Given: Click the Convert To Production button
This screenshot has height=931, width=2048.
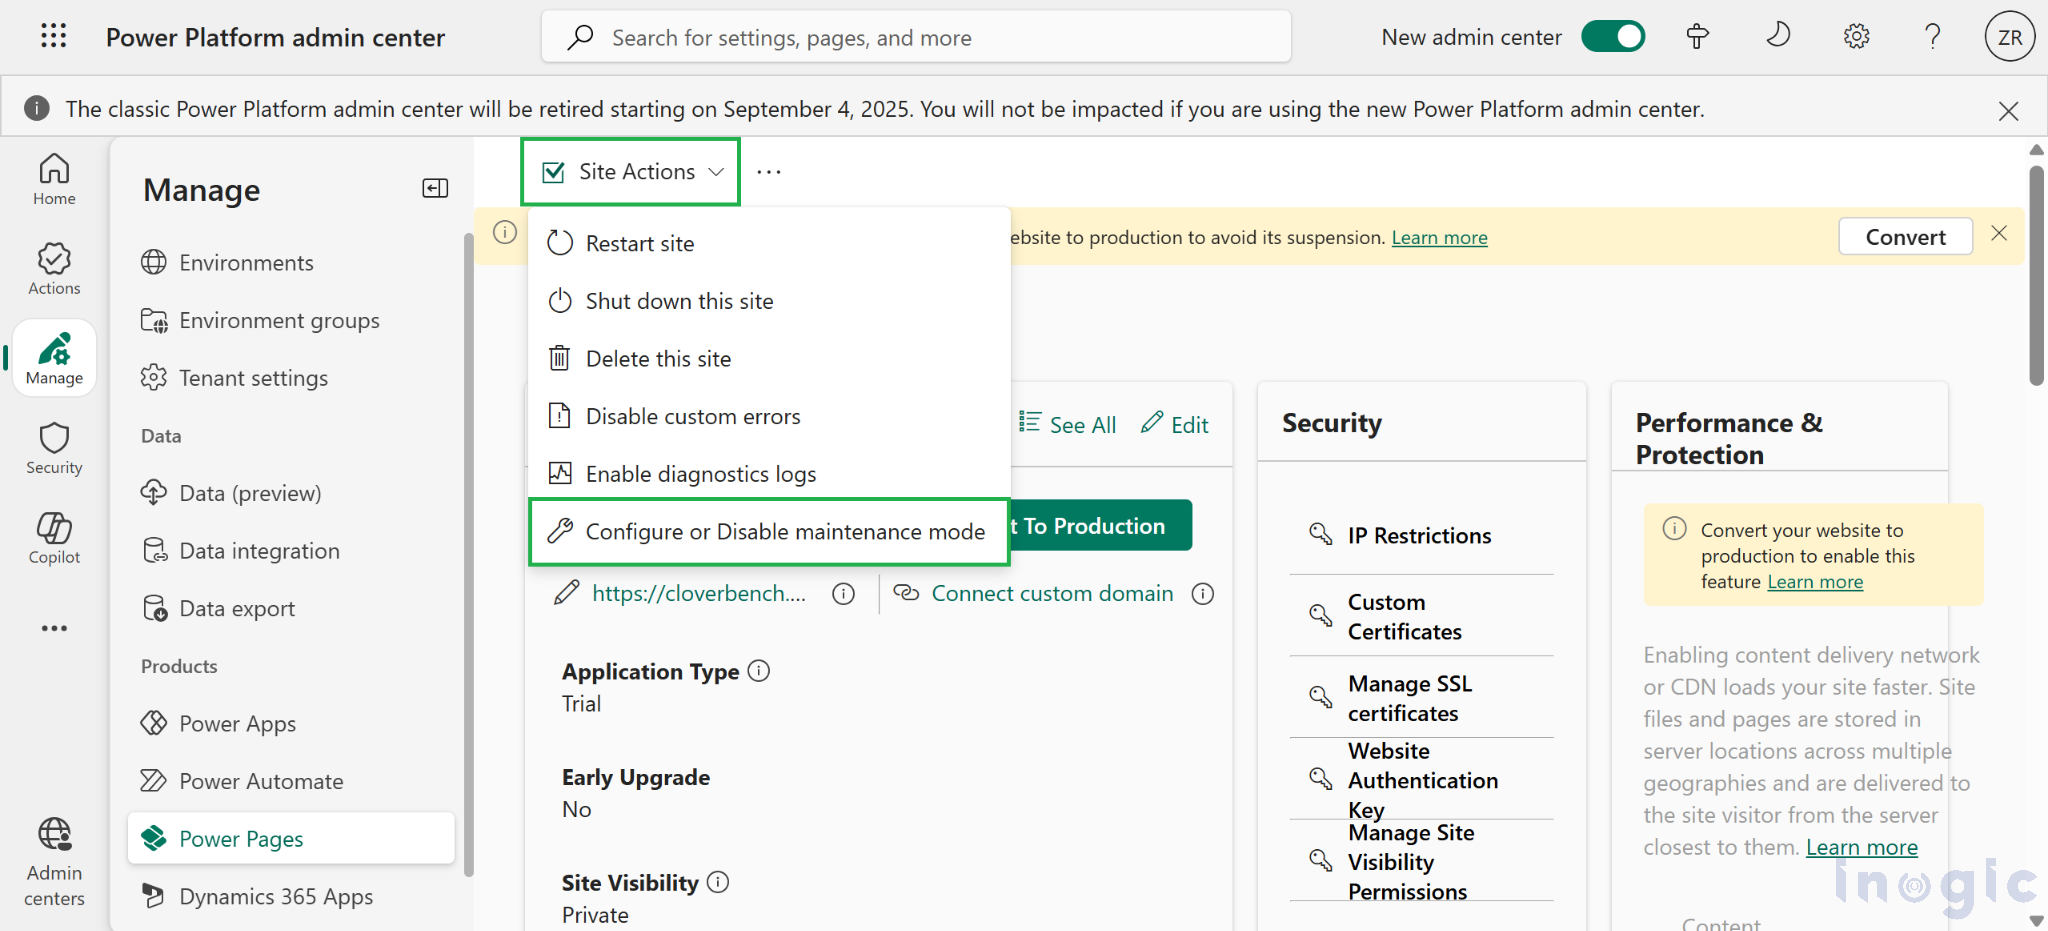Looking at the screenshot, I should pyautogui.click(x=1101, y=526).
